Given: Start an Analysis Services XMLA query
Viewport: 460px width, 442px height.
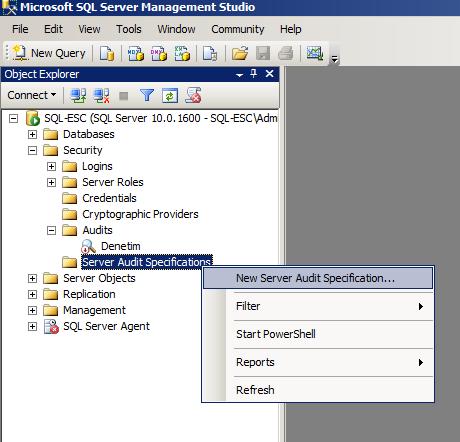Looking at the screenshot, I should pyautogui.click(x=182, y=53).
